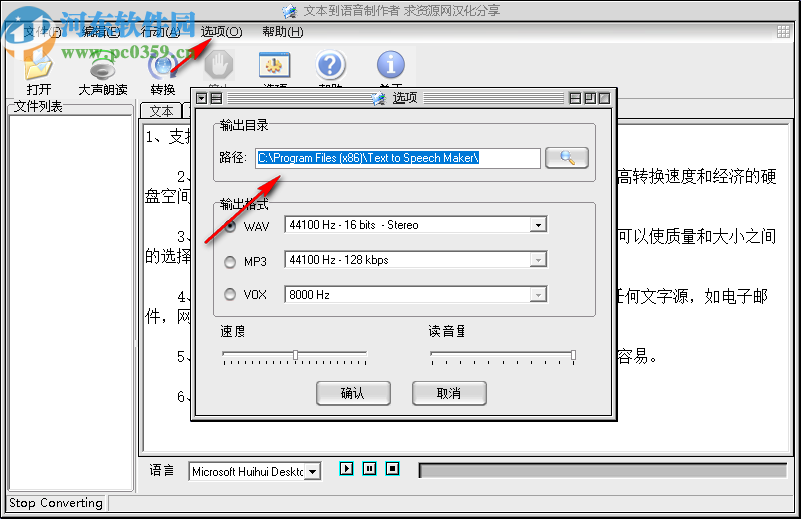
Task: Open the 打开 file toolbar icon
Action: pos(39,72)
